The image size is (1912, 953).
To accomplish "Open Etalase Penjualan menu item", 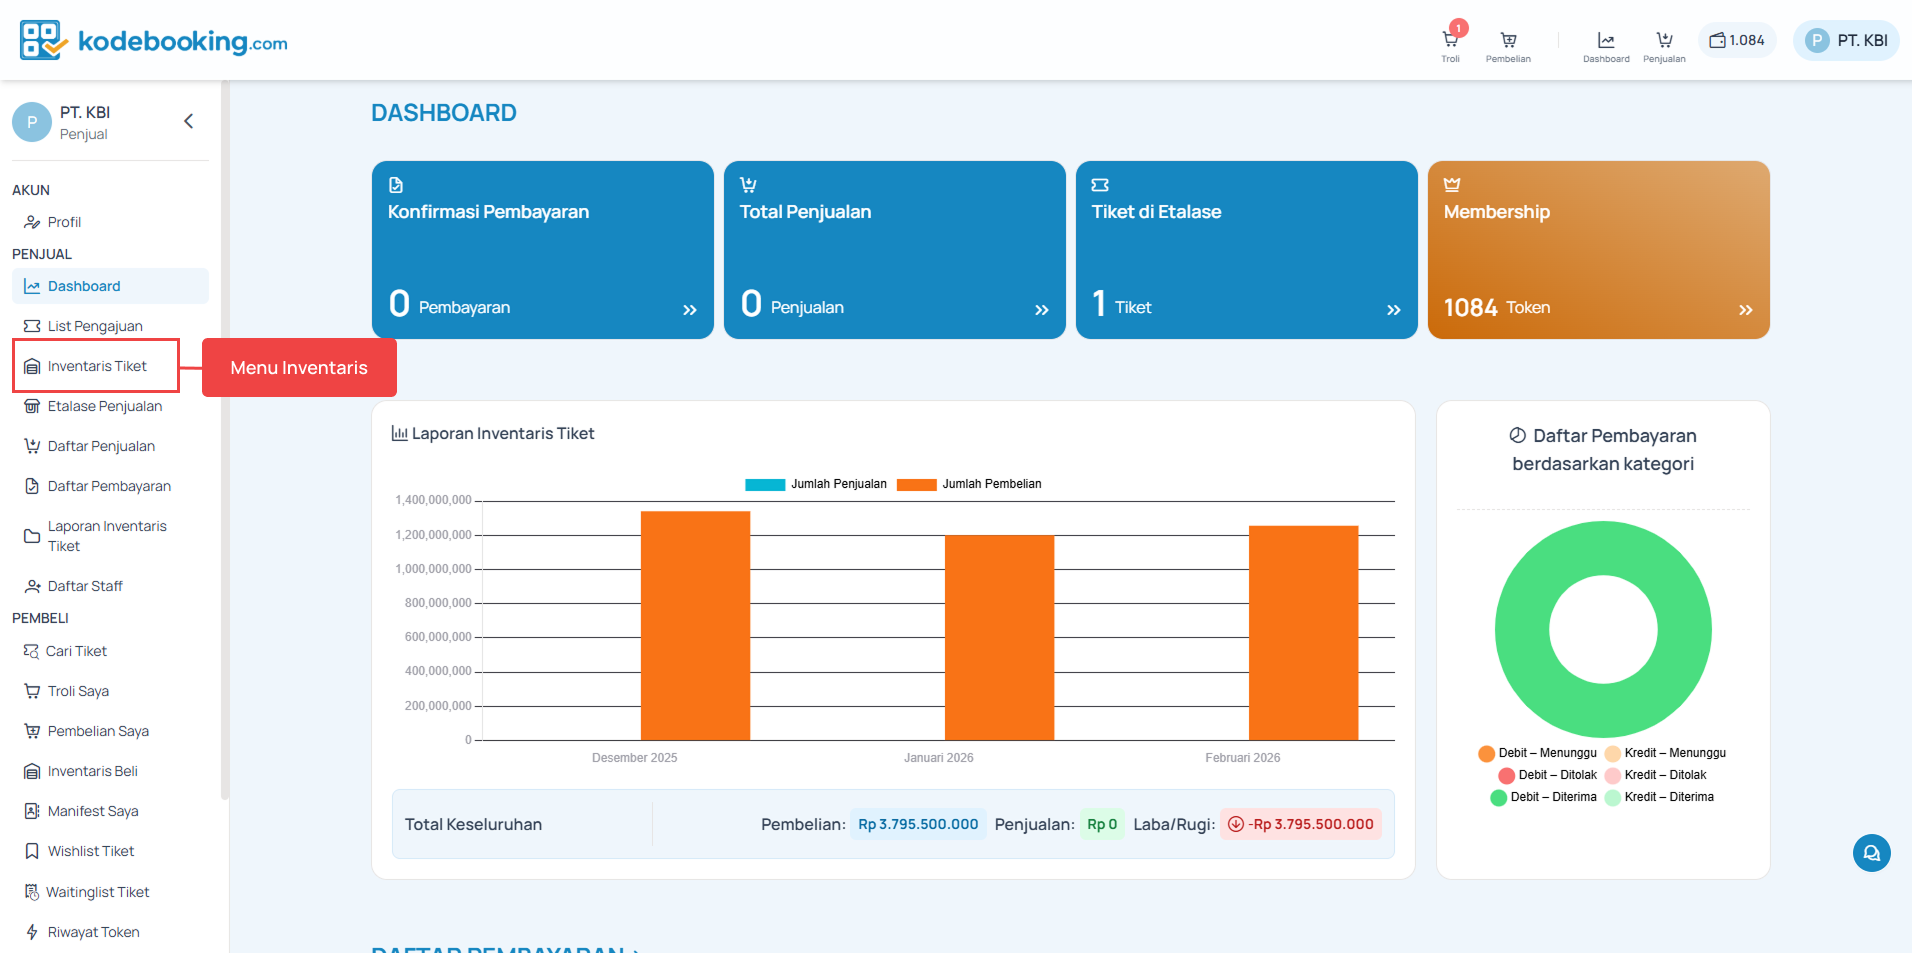I will coord(104,406).
